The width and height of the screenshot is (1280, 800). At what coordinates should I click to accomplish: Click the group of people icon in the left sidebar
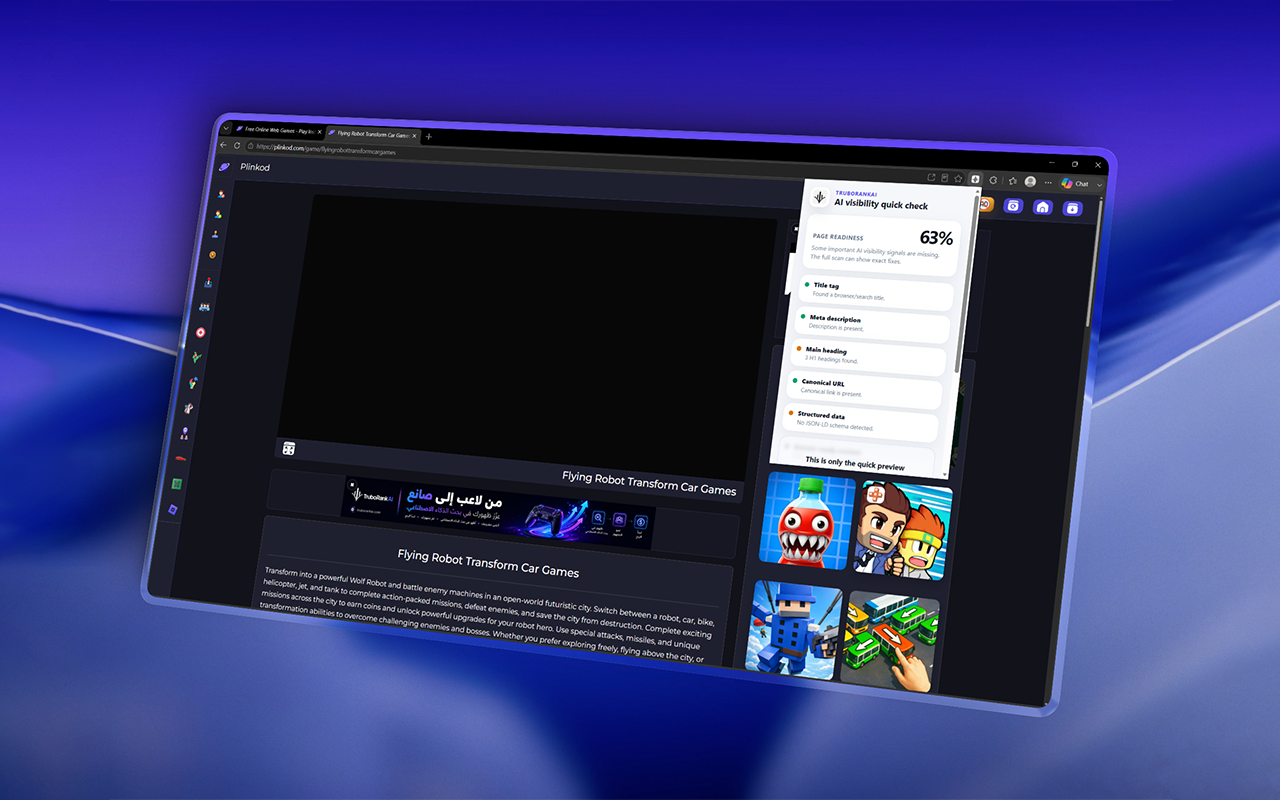click(205, 307)
